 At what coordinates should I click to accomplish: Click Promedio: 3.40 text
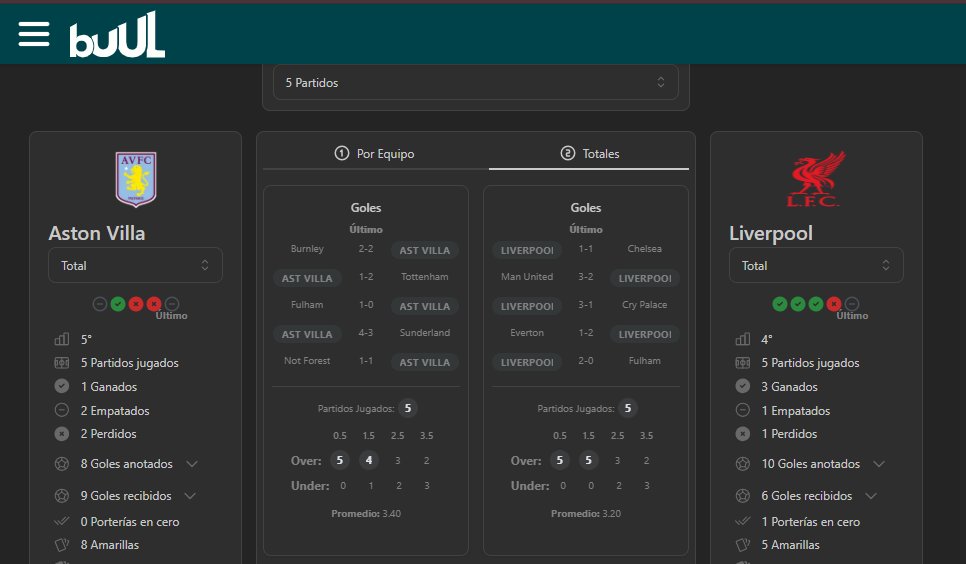366,513
